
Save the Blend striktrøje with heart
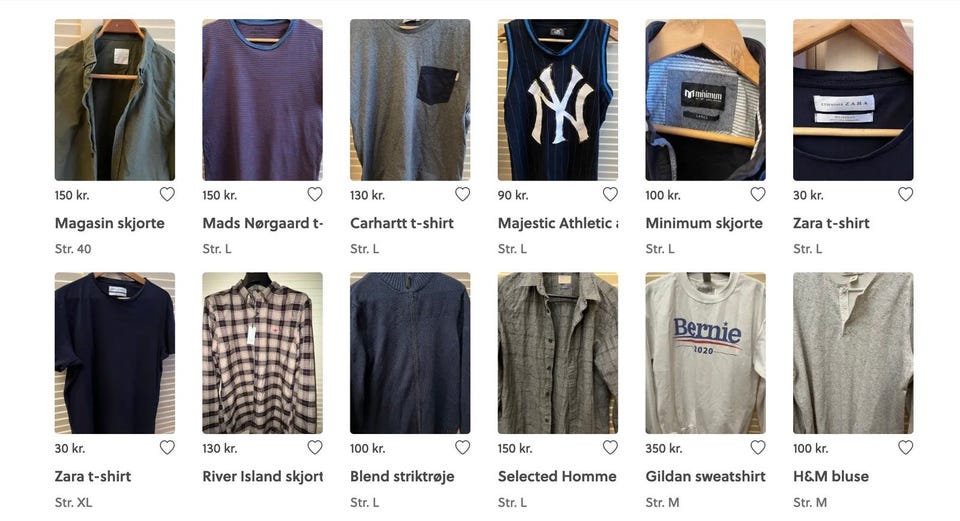[462, 448]
